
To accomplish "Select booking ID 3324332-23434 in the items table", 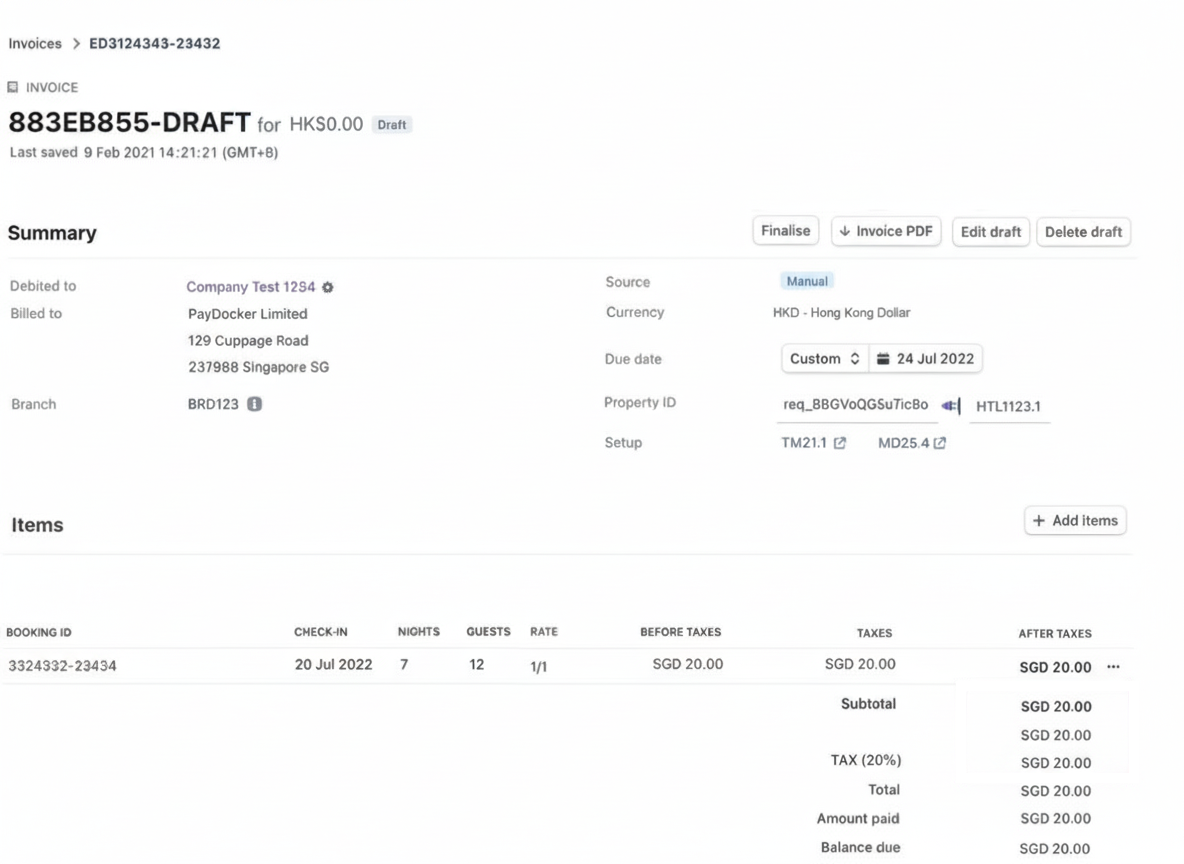I will pos(62,667).
